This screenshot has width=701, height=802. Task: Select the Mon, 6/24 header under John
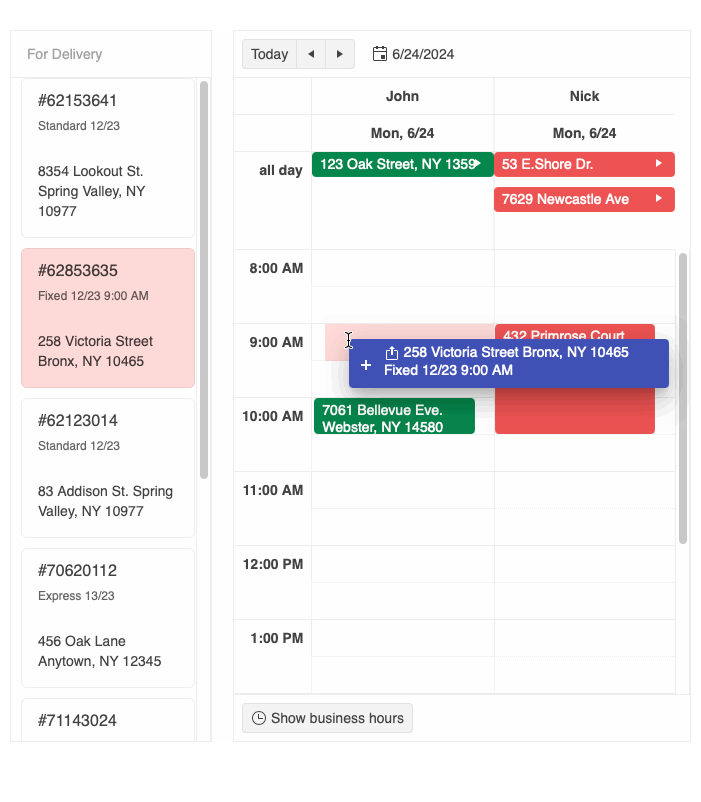pyautogui.click(x=402, y=132)
